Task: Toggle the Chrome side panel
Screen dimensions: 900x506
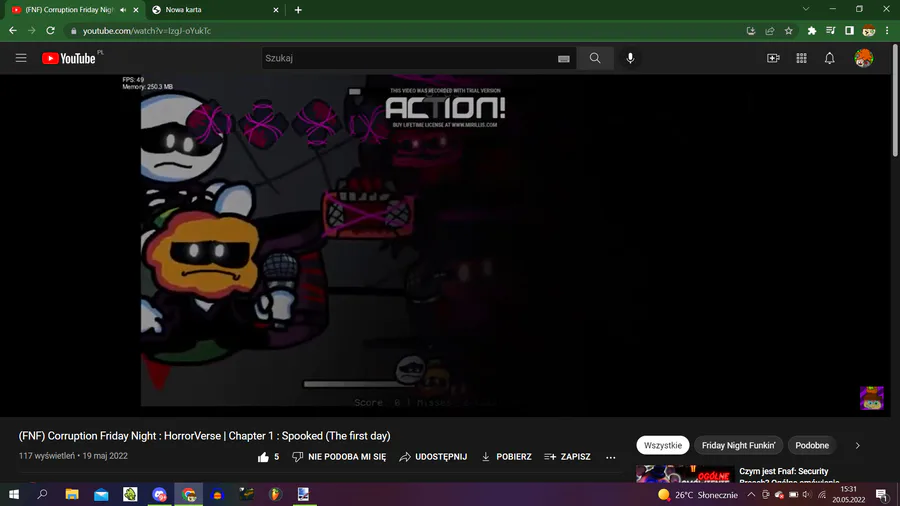Action: point(849,31)
